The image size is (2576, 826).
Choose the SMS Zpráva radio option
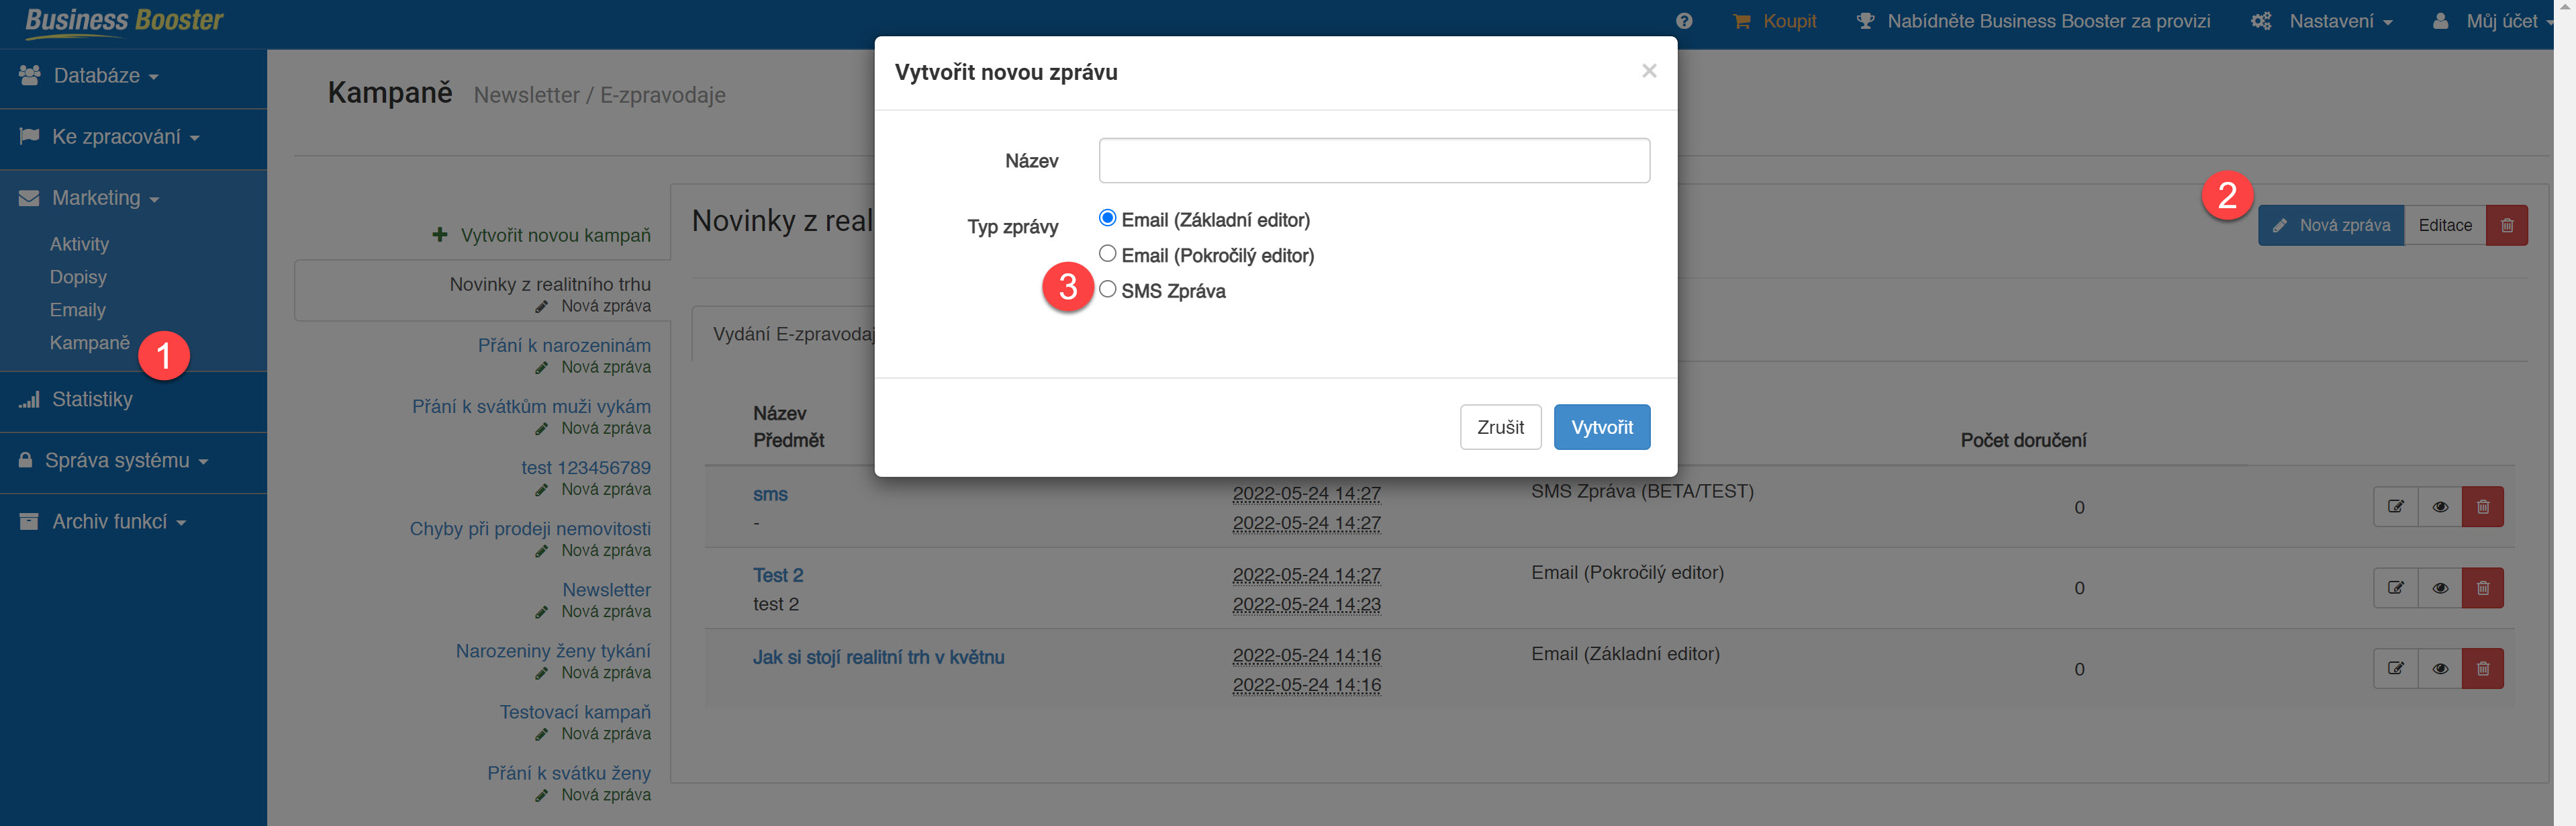click(1107, 289)
